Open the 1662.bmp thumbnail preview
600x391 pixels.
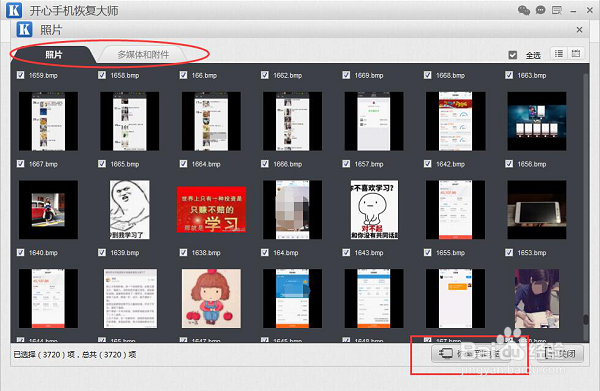coord(292,121)
